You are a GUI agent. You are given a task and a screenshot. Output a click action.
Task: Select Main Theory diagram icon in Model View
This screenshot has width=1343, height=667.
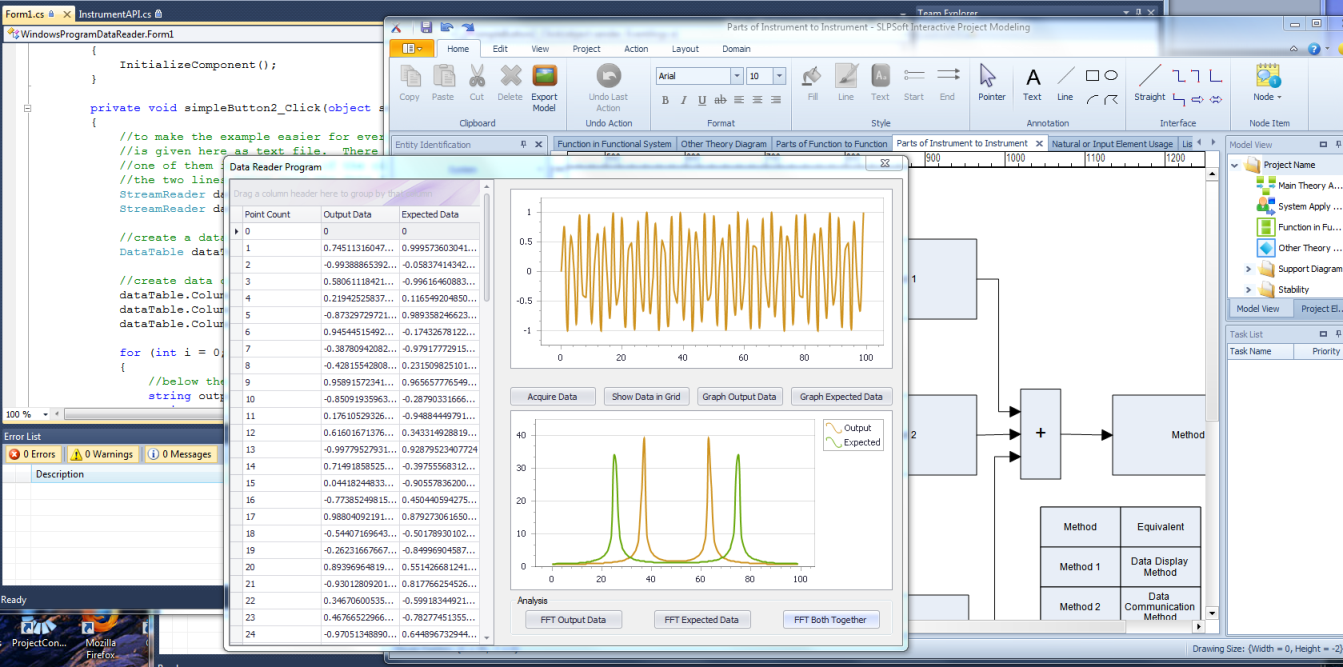pyautogui.click(x=1265, y=185)
